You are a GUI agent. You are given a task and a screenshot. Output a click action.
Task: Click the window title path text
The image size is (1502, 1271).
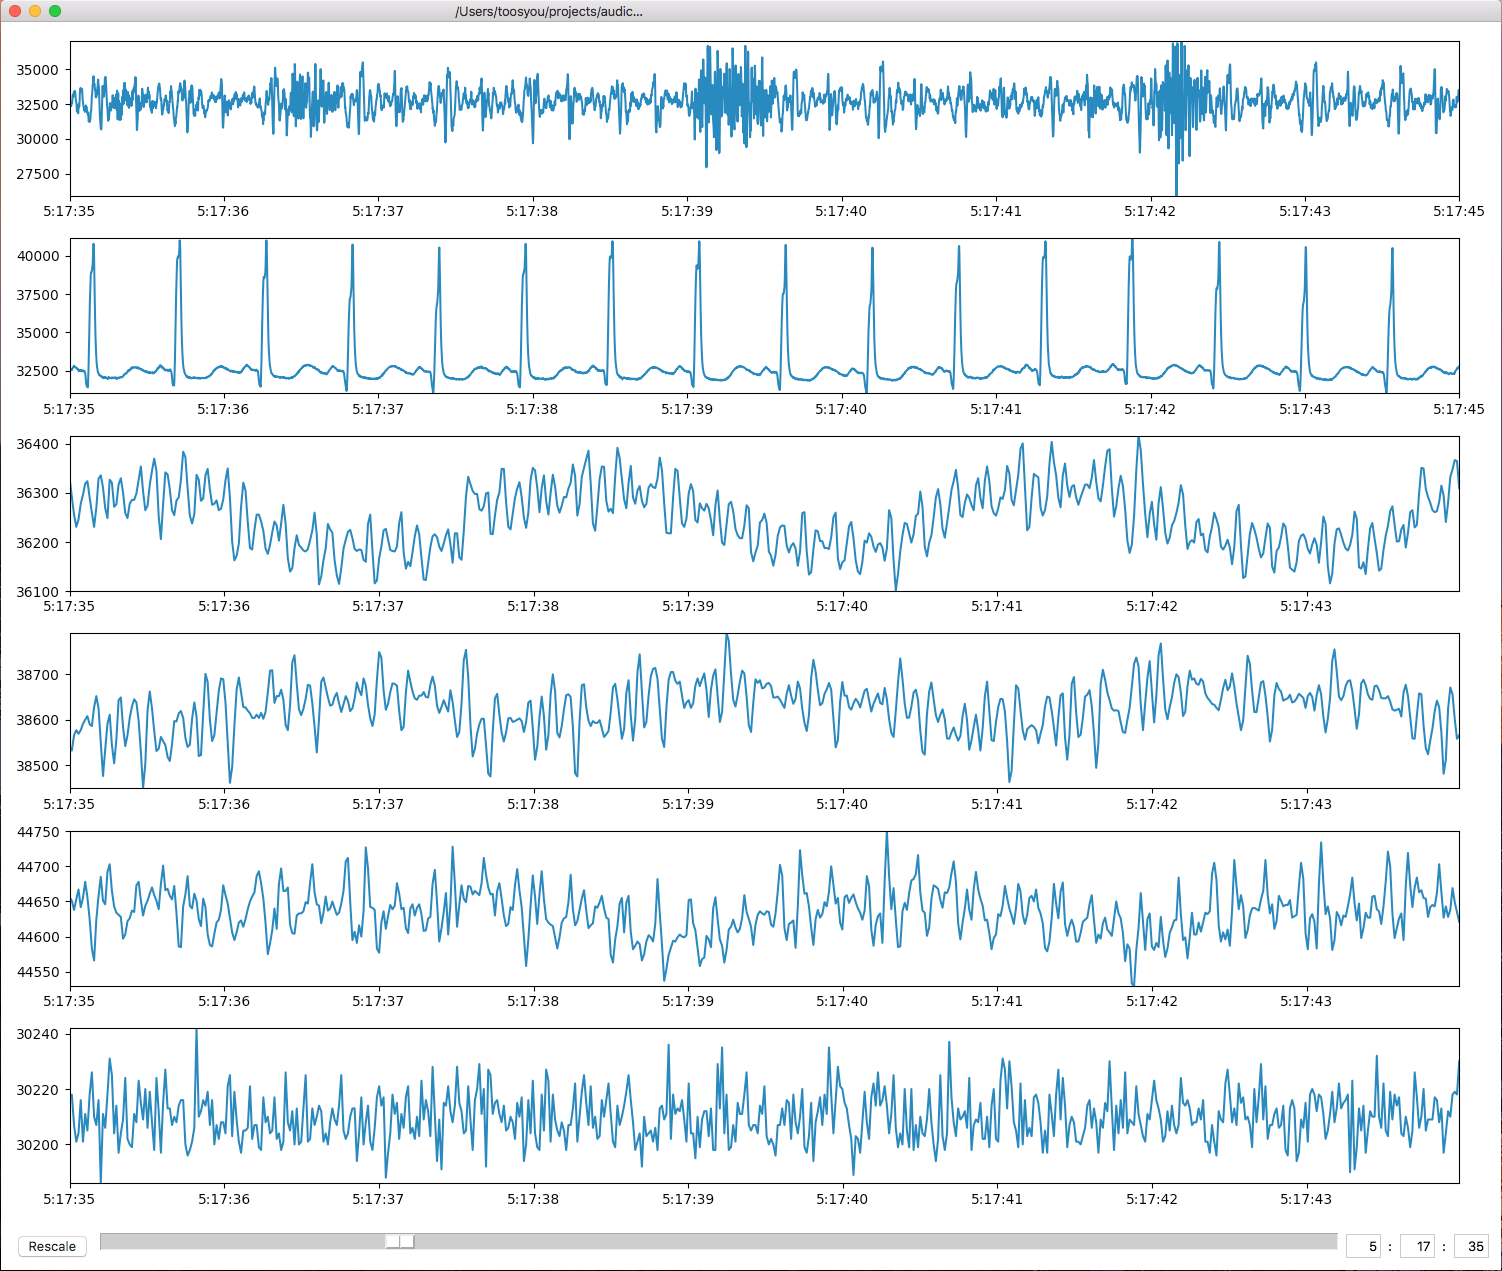pos(549,11)
